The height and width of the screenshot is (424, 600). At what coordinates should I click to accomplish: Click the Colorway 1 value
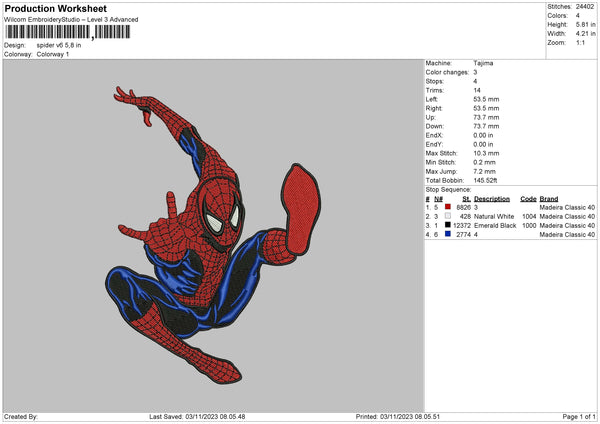click(53, 54)
